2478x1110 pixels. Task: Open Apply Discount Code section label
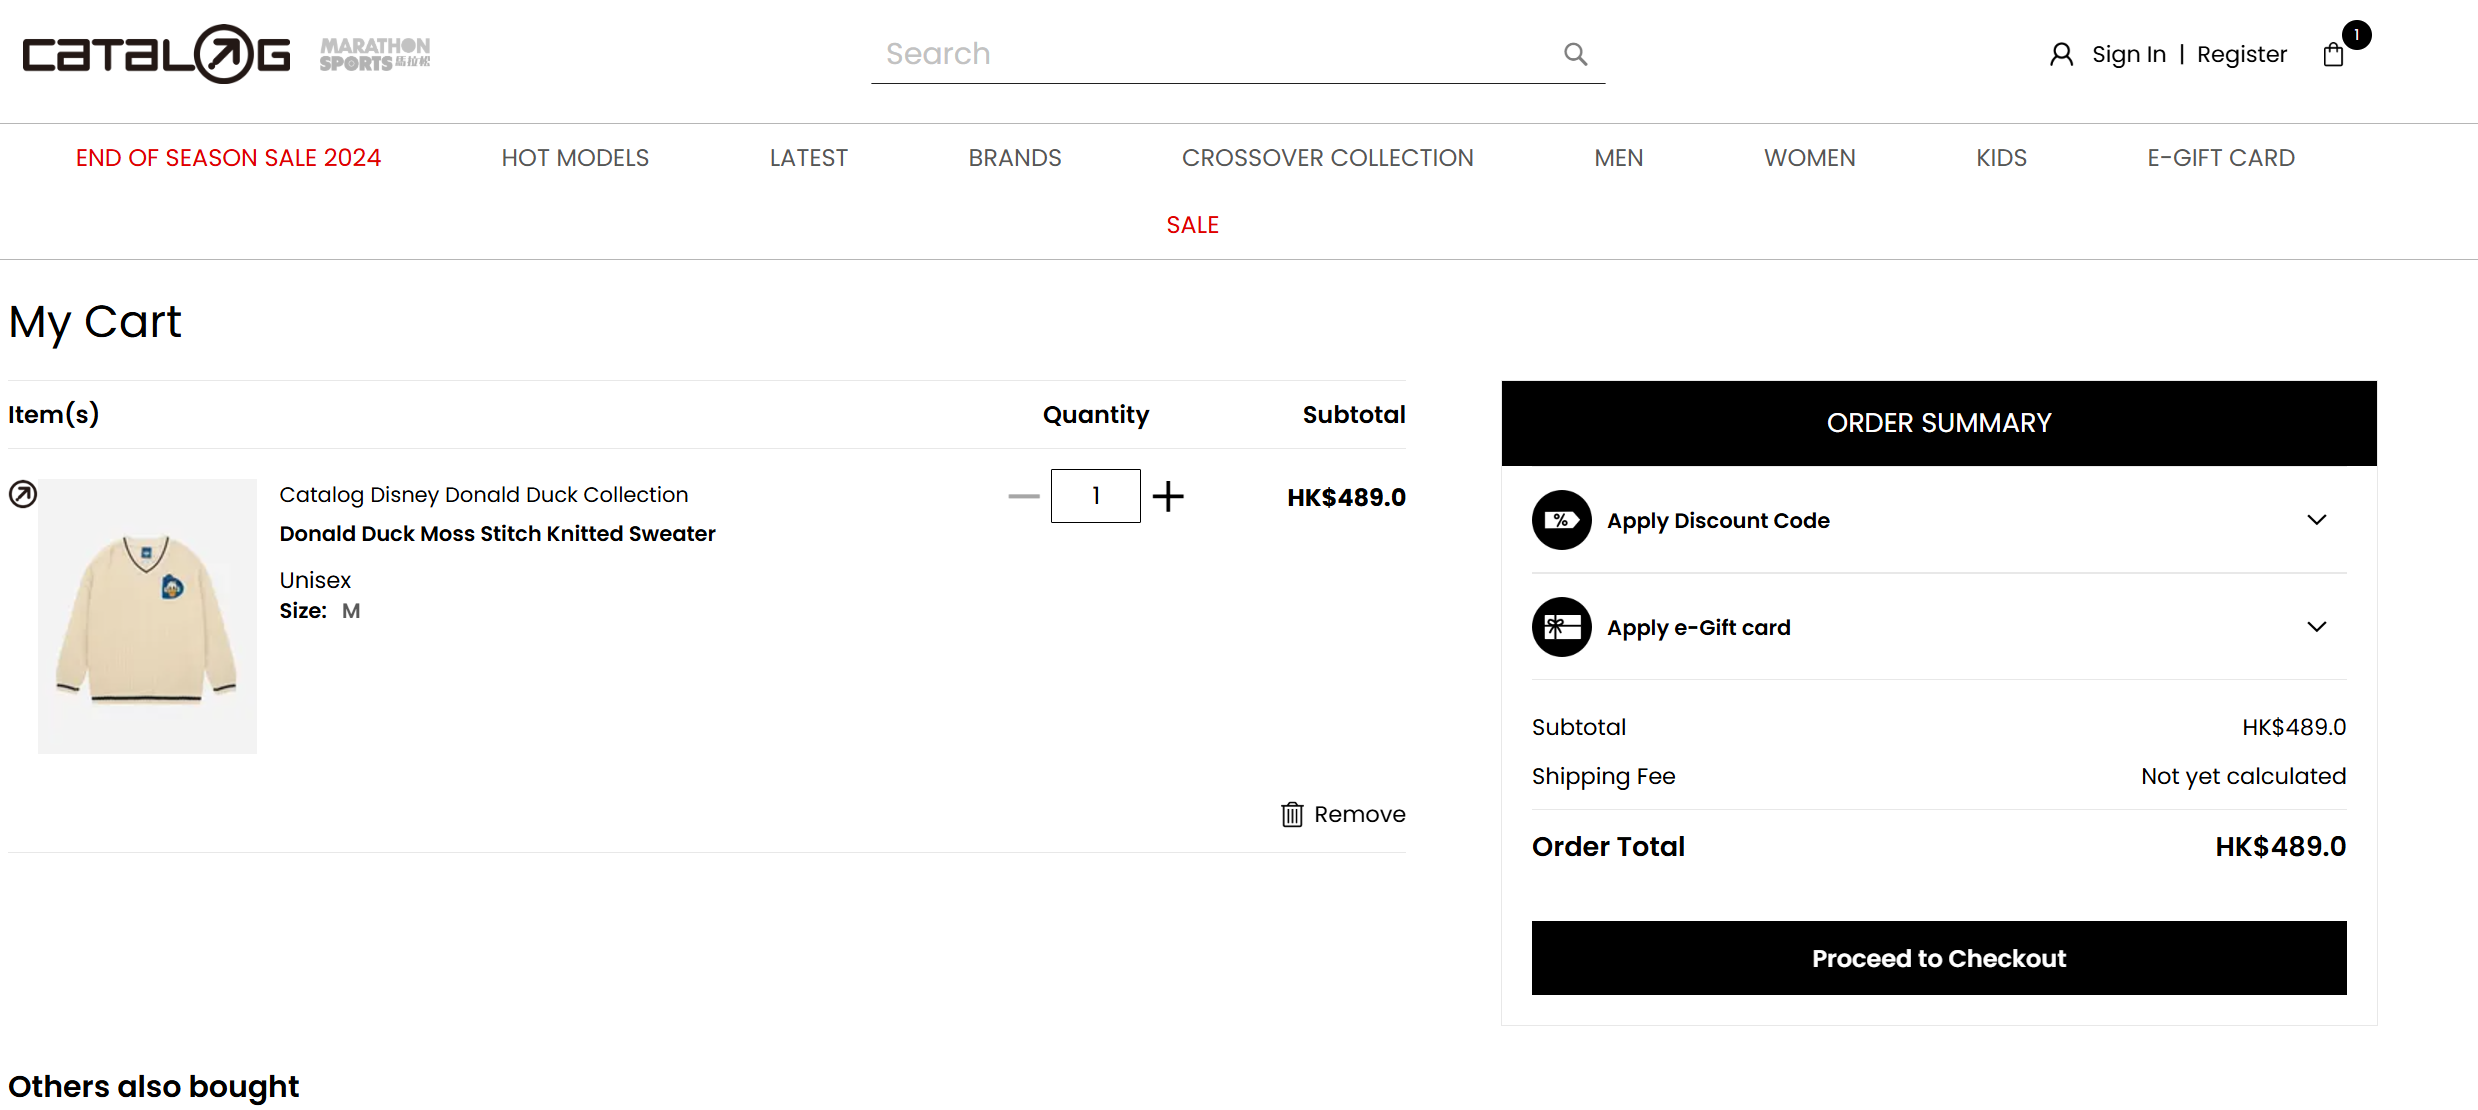pyautogui.click(x=1718, y=521)
